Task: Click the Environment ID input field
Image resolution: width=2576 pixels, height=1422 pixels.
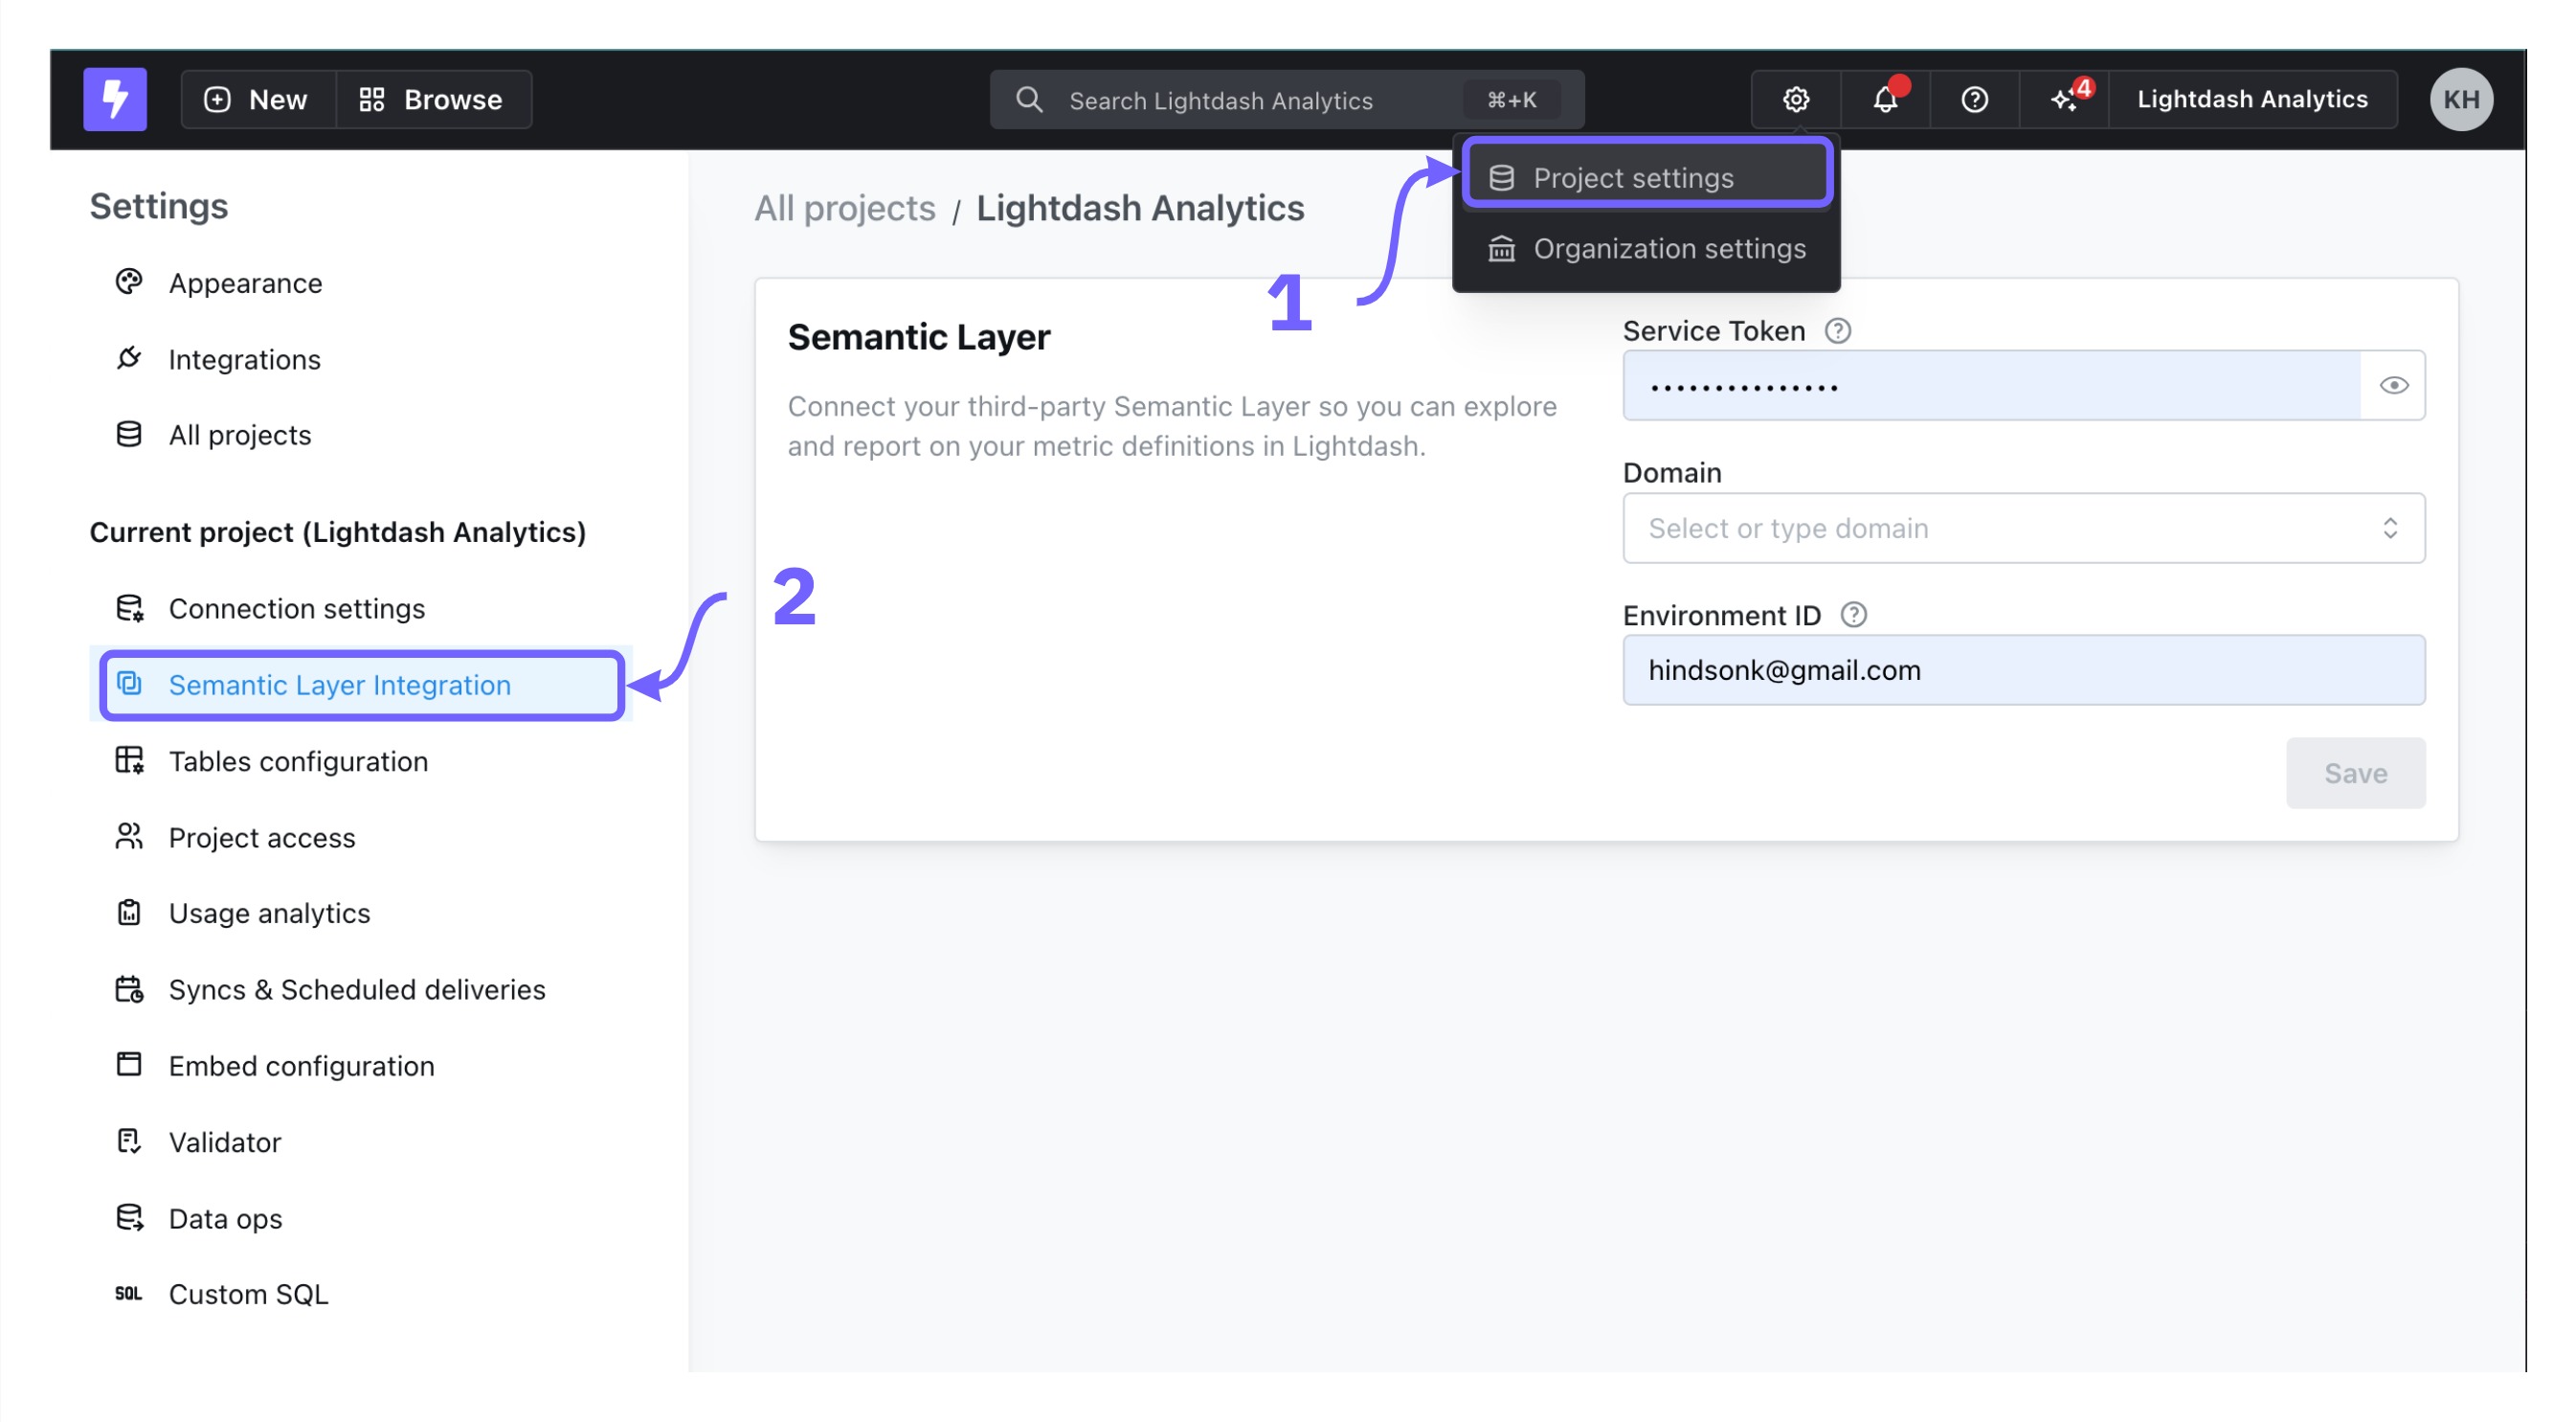Action: coord(2024,670)
